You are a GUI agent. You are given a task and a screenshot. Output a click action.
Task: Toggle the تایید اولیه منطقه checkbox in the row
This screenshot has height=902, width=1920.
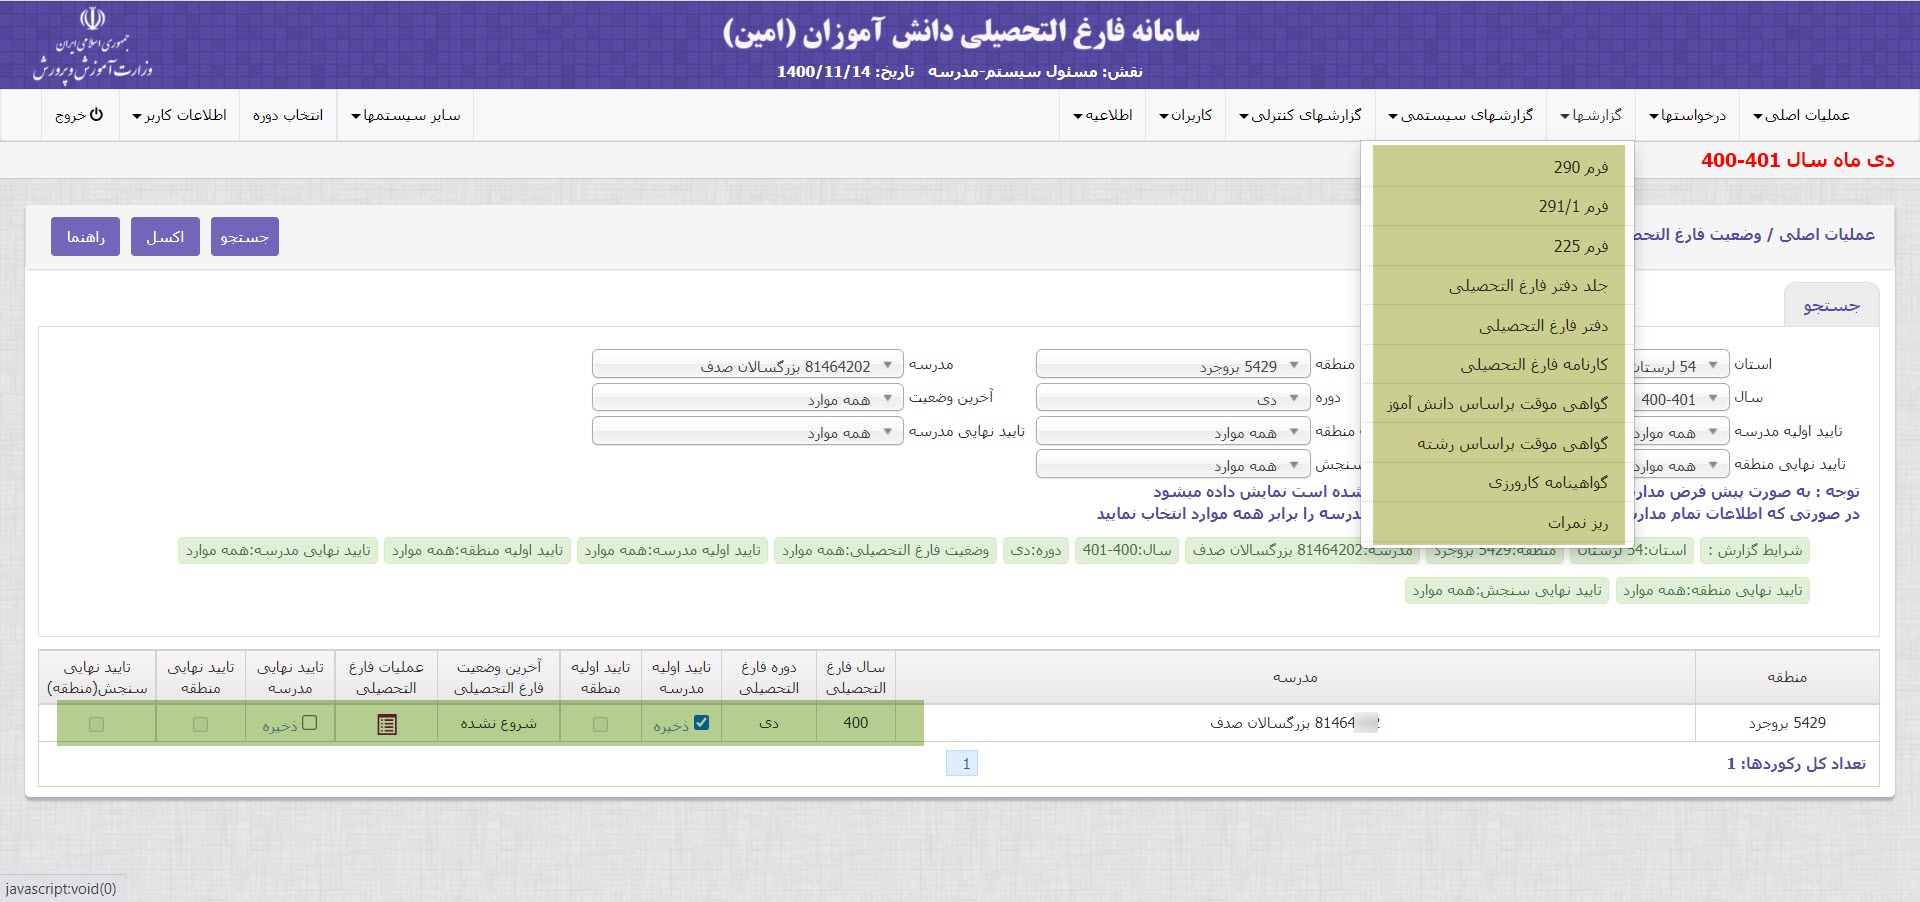click(600, 724)
